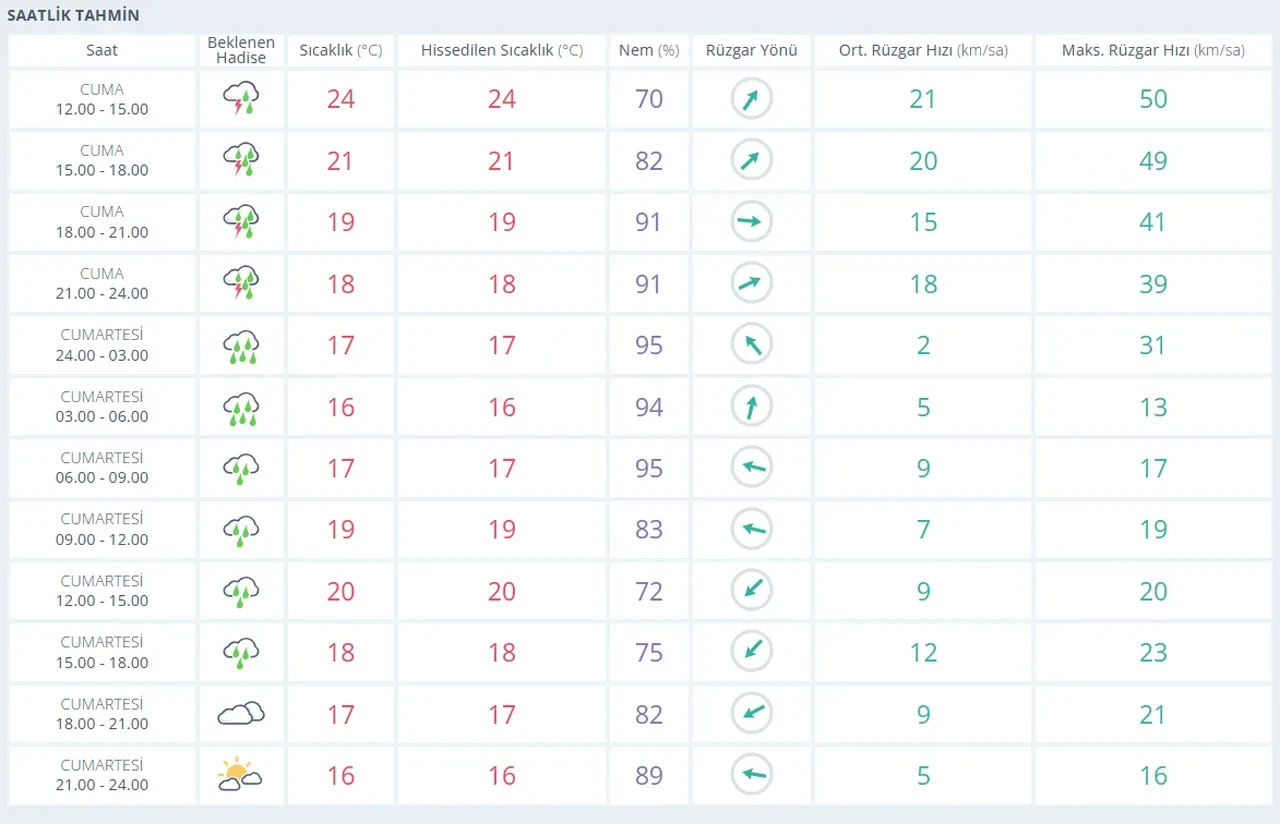This screenshot has width=1280, height=824.
Task: Select wind direction icon for Cumartesi 12.00 - 15.00
Action: tap(751, 591)
